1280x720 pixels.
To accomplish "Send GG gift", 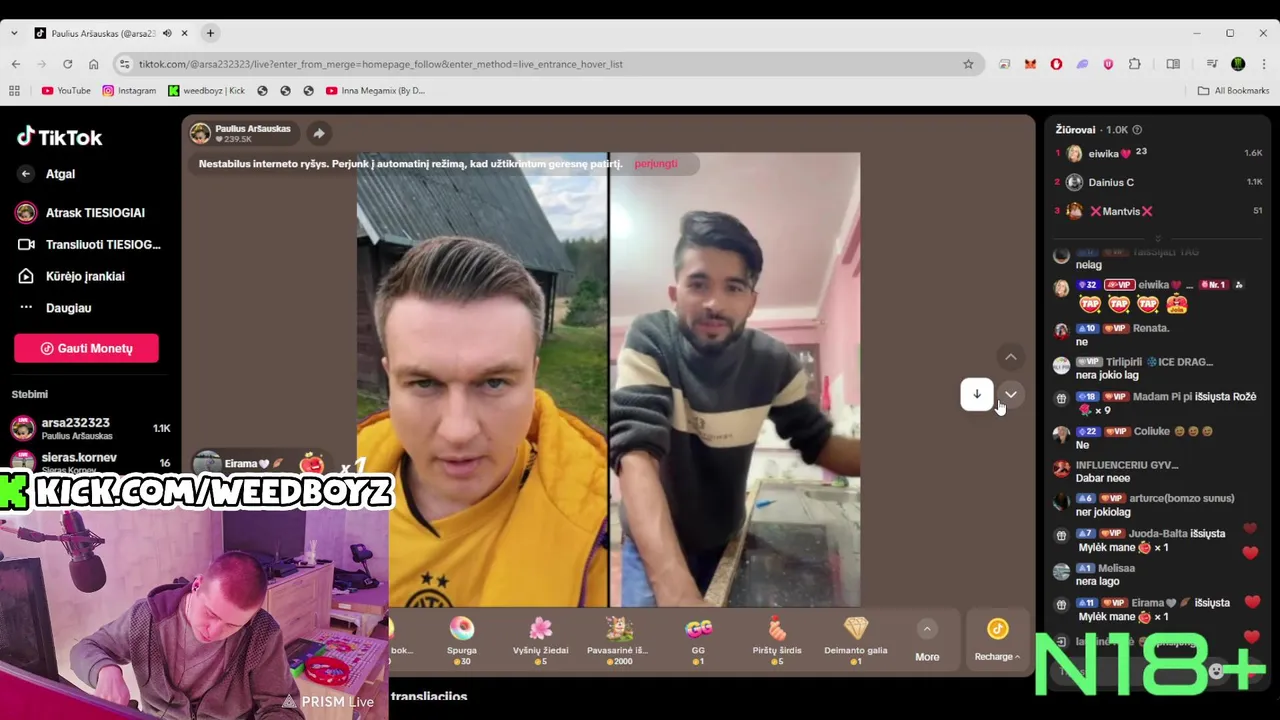I will (698, 640).
